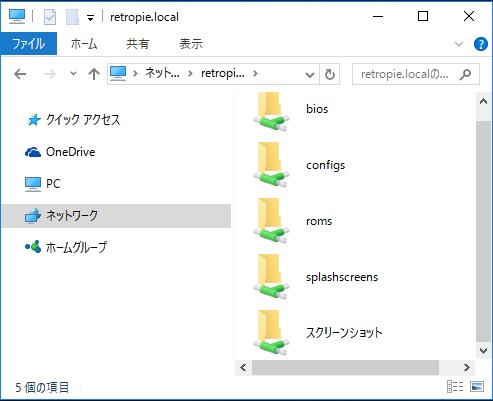Click the ホームグループ icon in navigation pane
This screenshot has height=401, width=493.
[33, 247]
